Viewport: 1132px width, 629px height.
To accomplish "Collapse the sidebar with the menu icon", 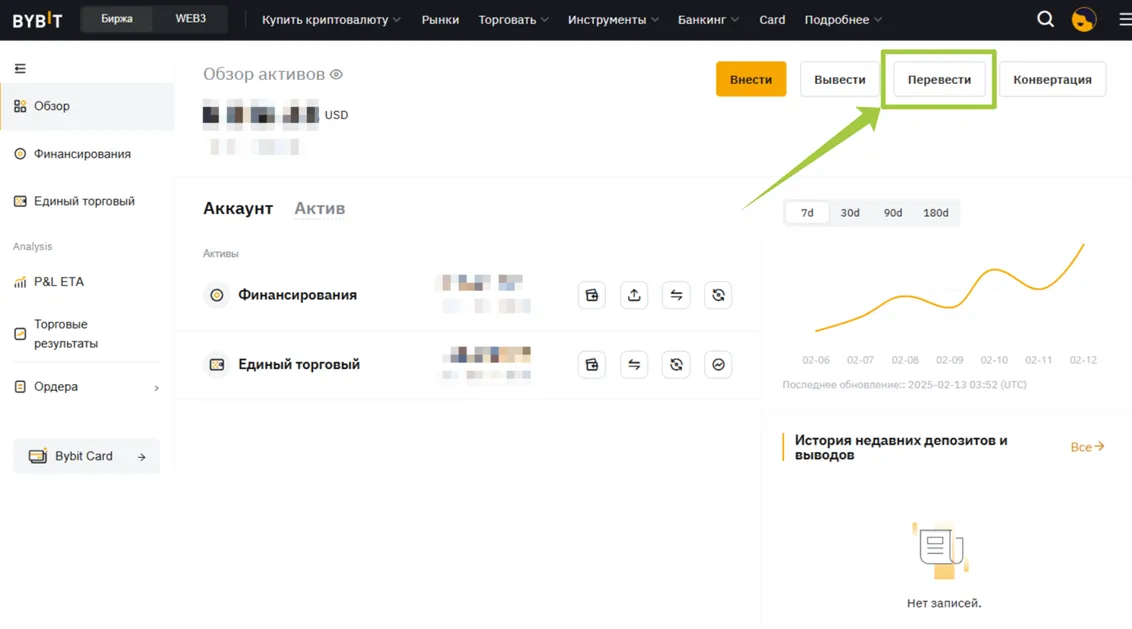I will pos(20,68).
